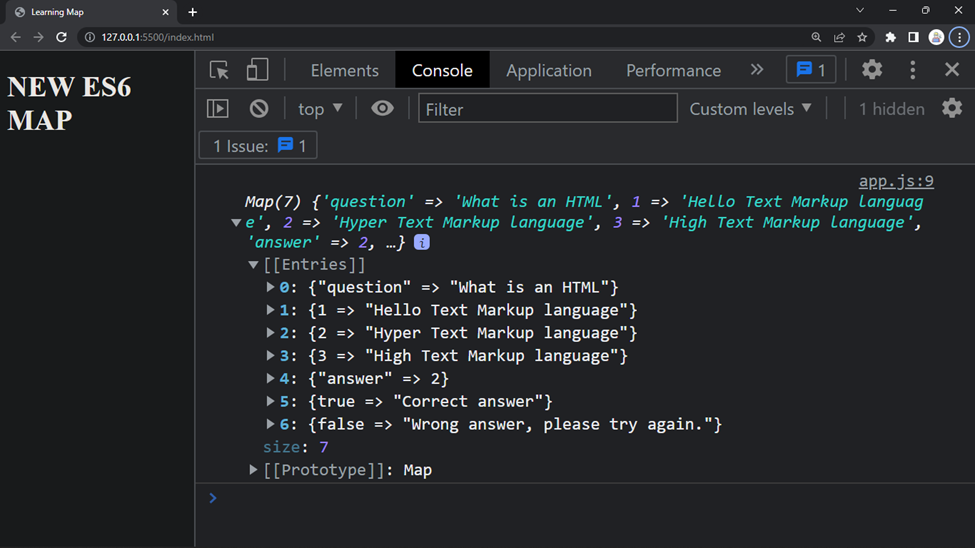Viewport: 975px width, 548px height.
Task: Toggle the browser side panel
Action: tap(913, 37)
